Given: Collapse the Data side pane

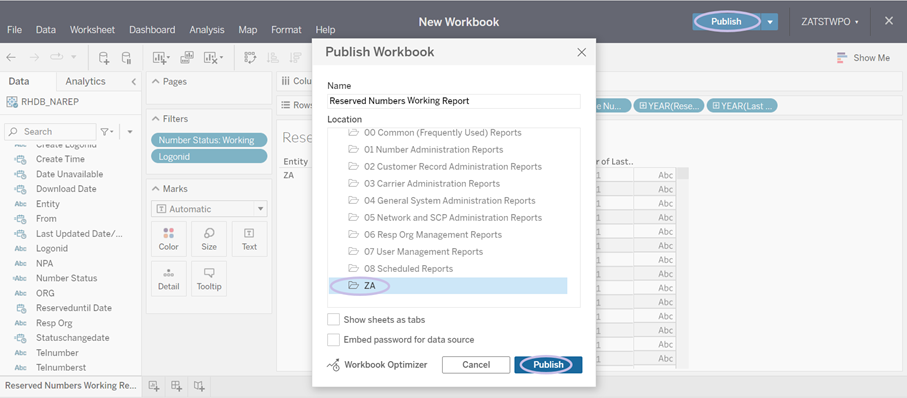Looking at the screenshot, I should point(134,82).
